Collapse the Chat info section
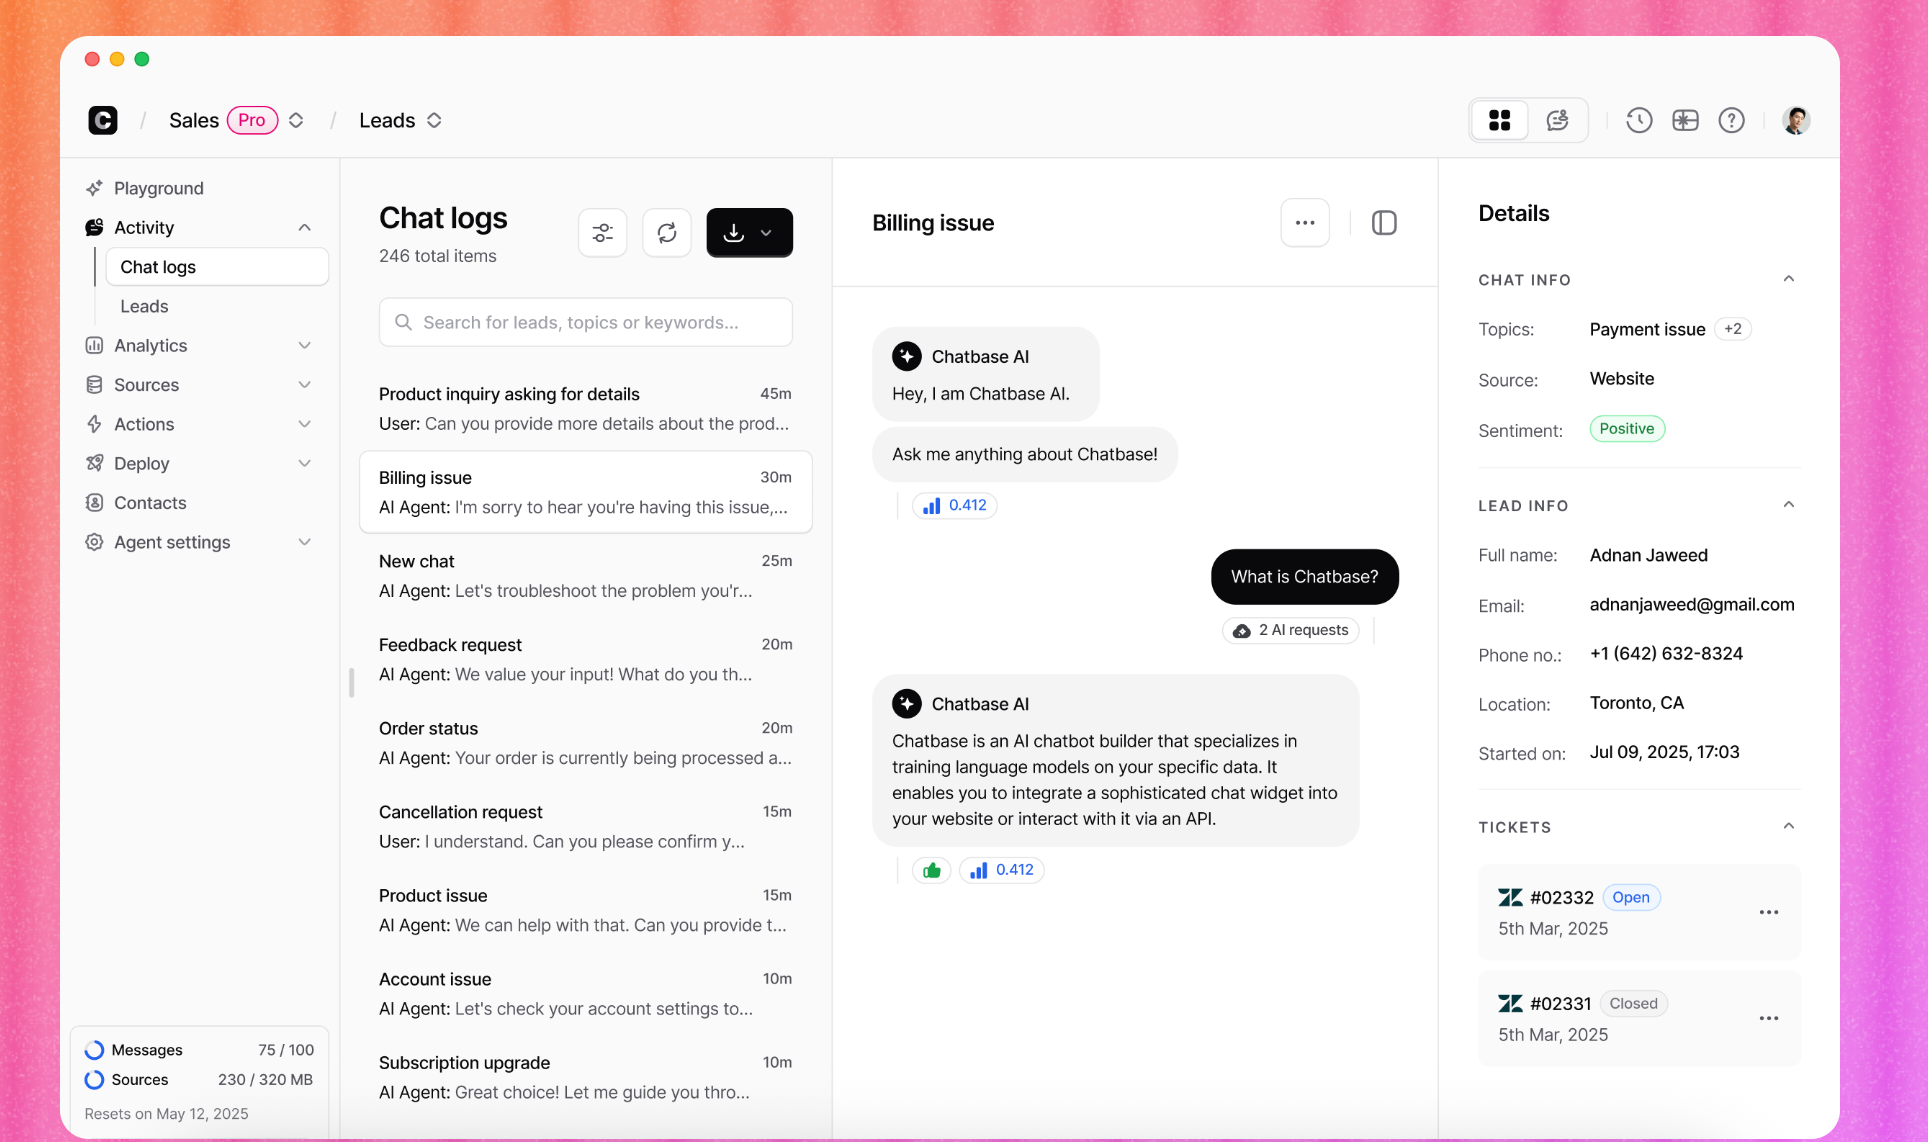This screenshot has width=1928, height=1142. [1789, 279]
